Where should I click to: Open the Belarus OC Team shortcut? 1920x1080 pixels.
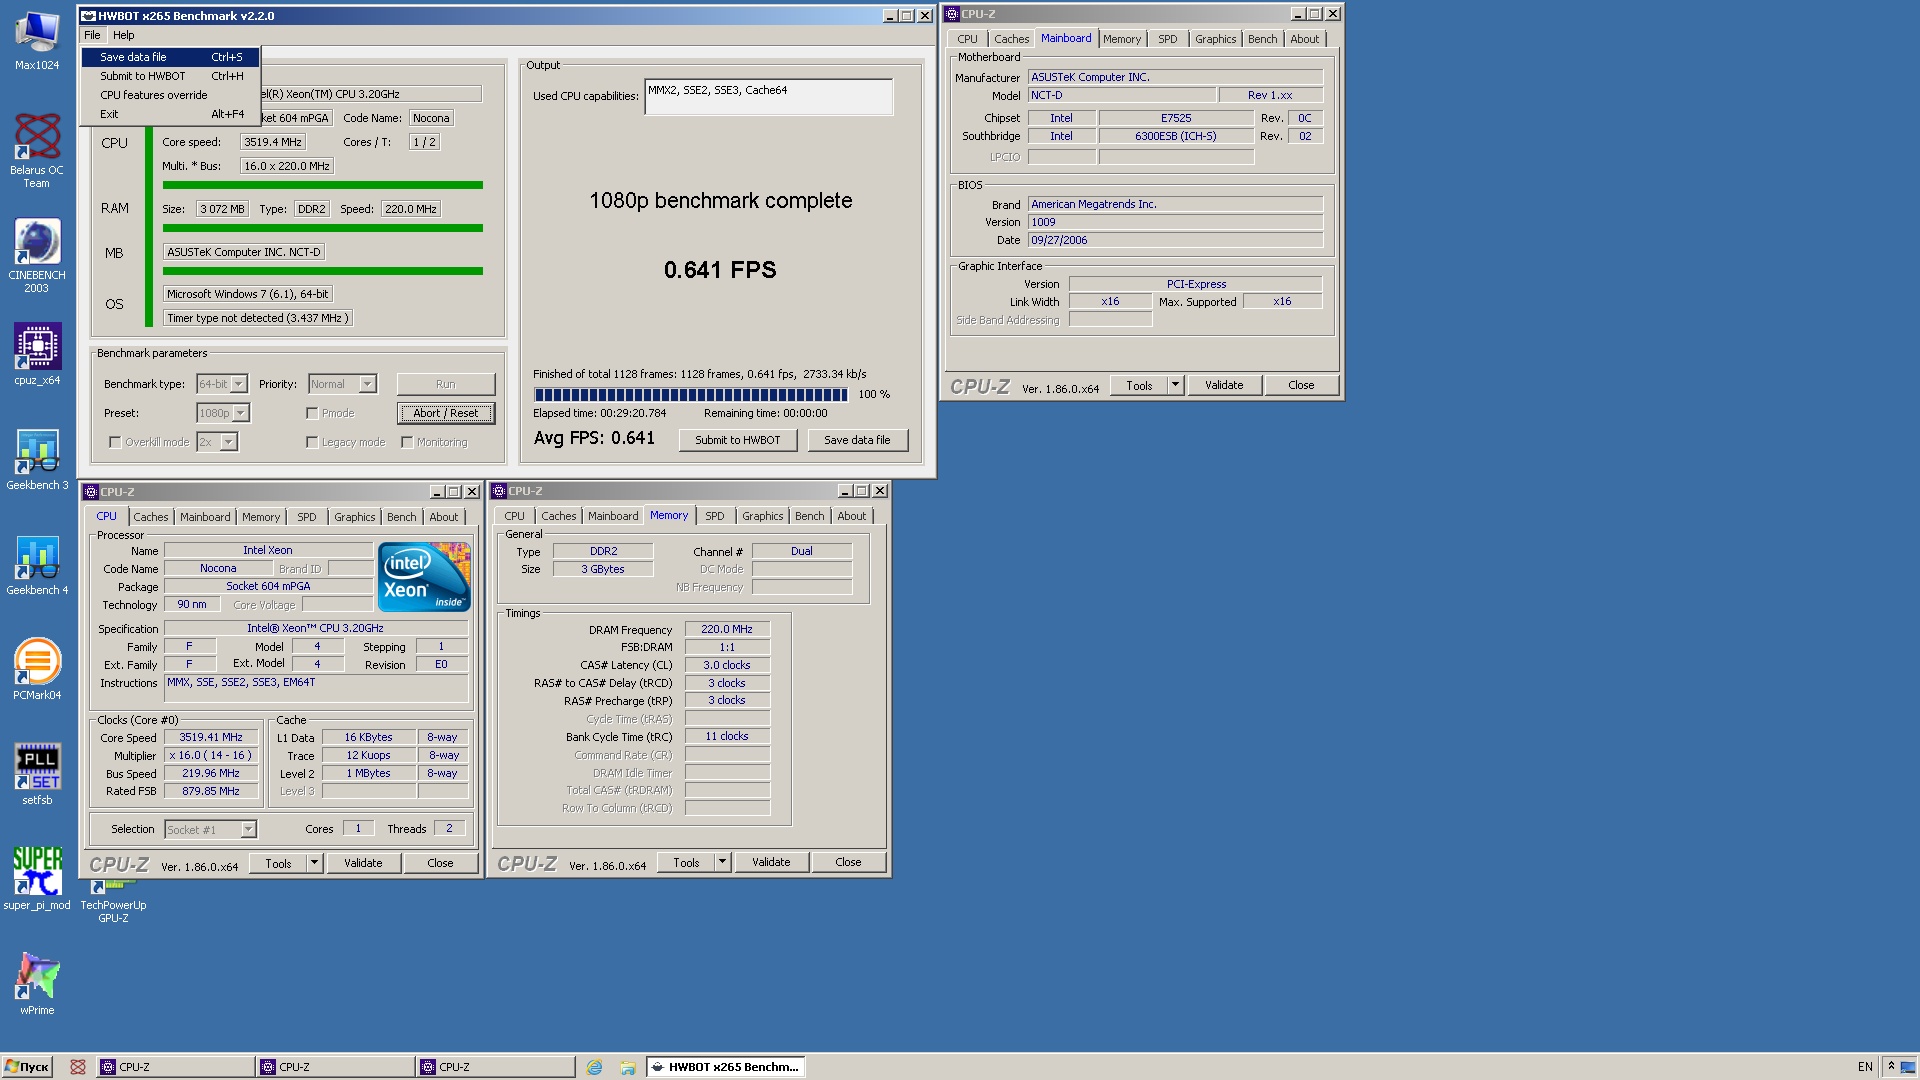click(37, 150)
